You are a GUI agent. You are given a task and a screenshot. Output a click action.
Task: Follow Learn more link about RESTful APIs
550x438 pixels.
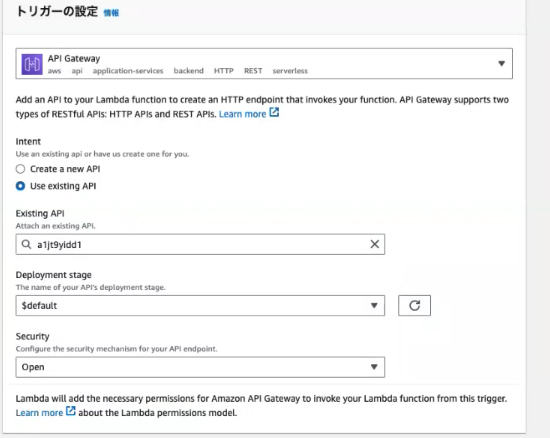(242, 114)
